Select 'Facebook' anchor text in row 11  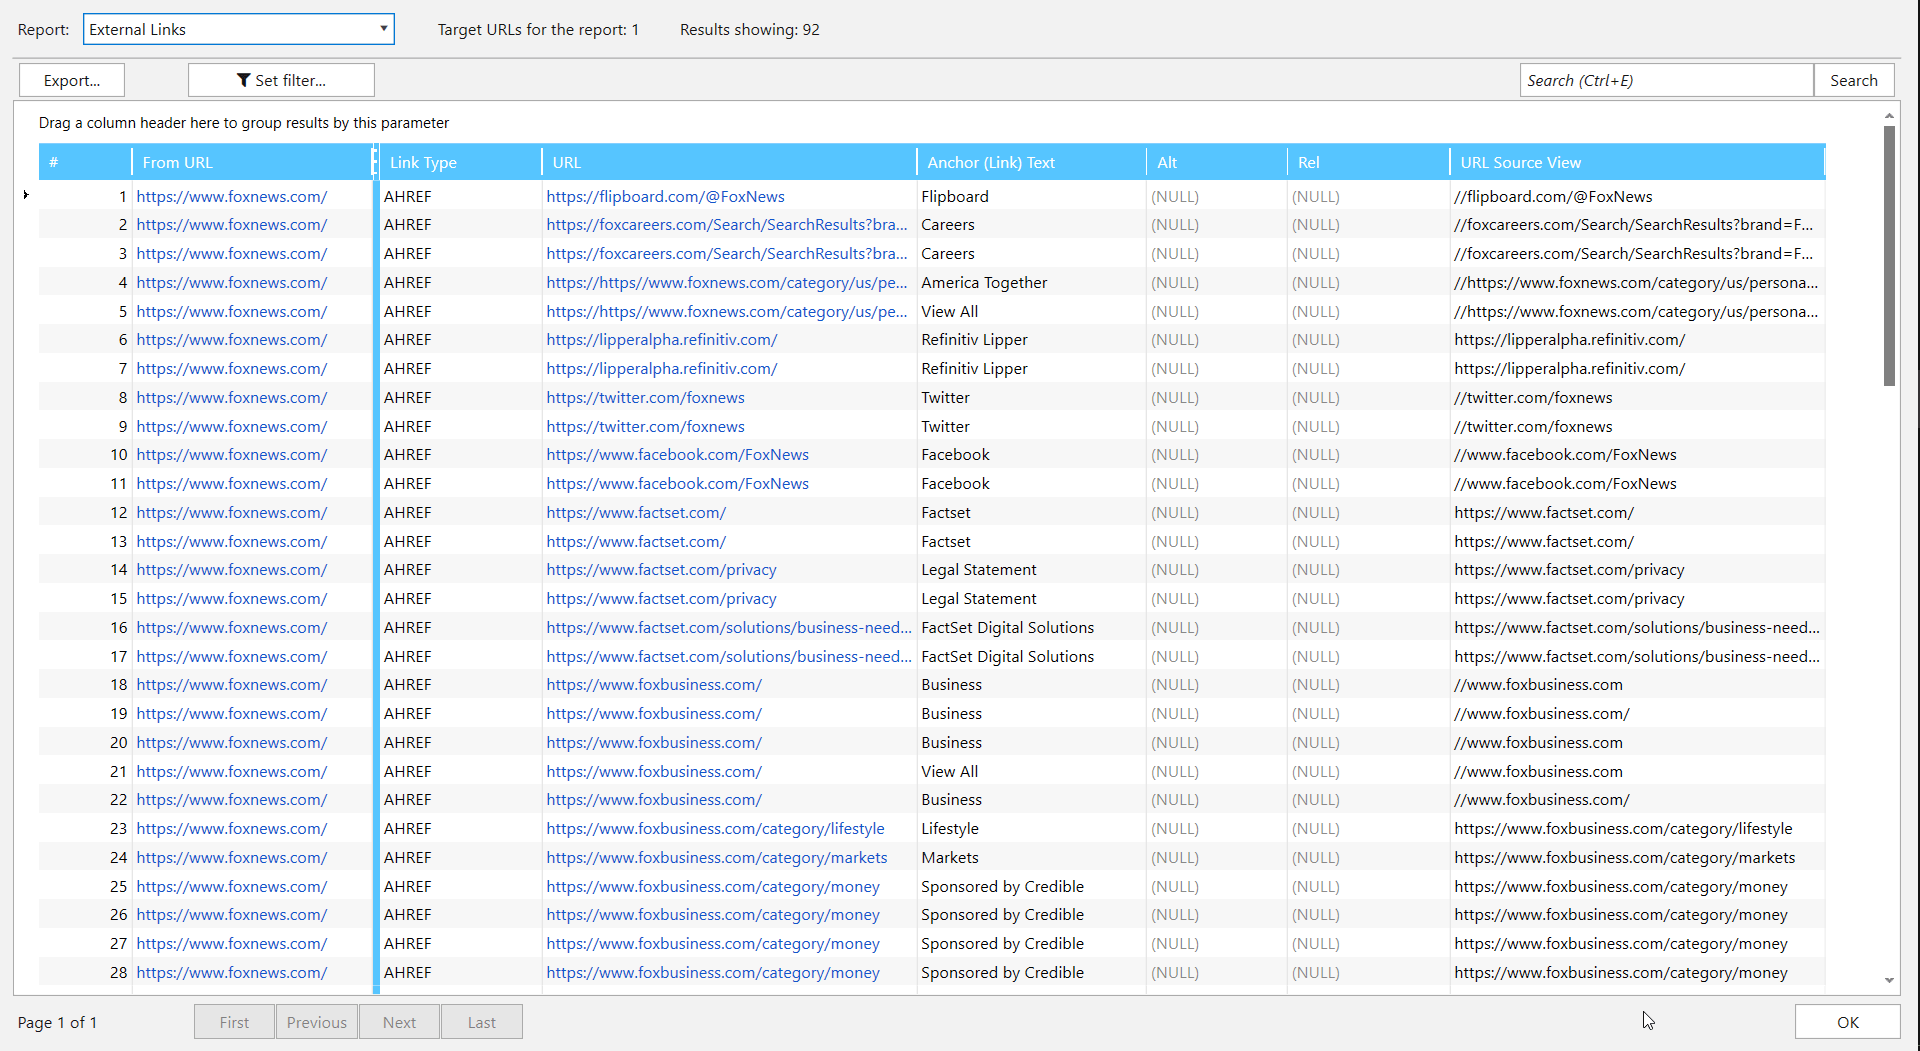pyautogui.click(x=1031, y=484)
